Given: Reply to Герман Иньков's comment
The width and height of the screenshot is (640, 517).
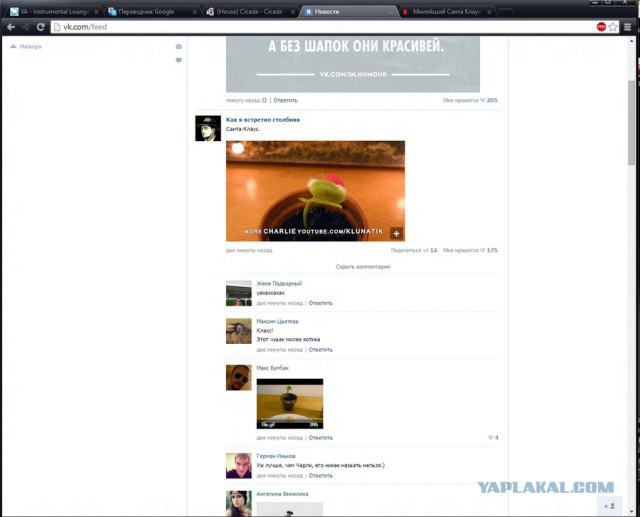Looking at the screenshot, I should click(x=320, y=476).
